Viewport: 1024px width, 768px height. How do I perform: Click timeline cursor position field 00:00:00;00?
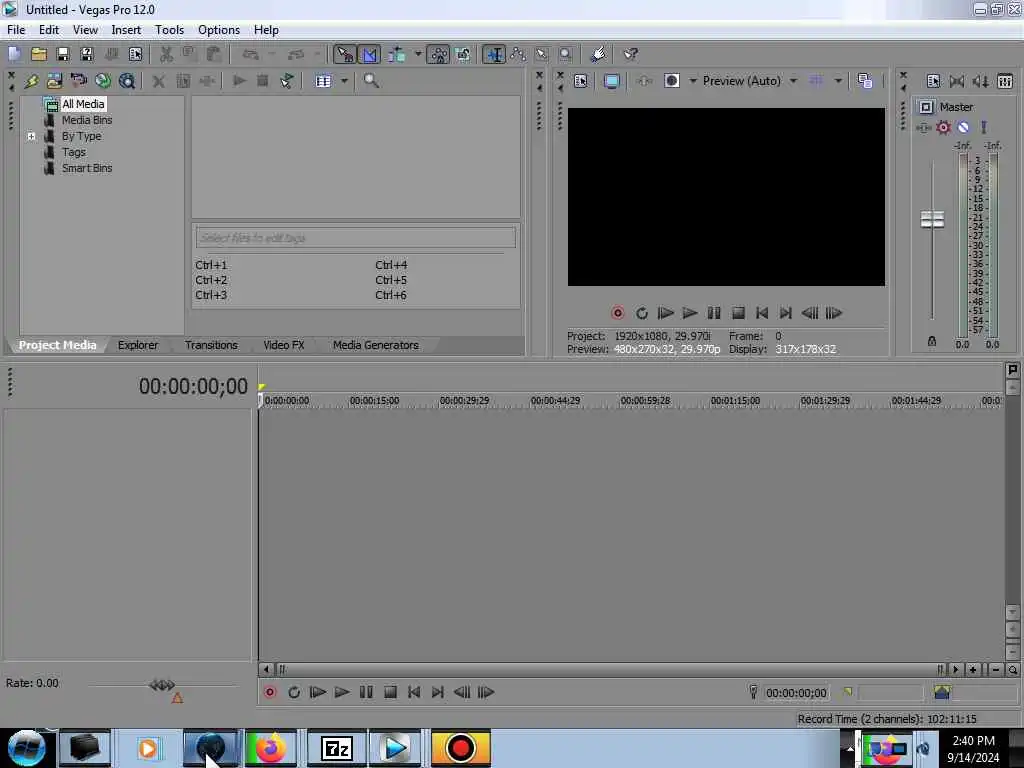(796, 693)
